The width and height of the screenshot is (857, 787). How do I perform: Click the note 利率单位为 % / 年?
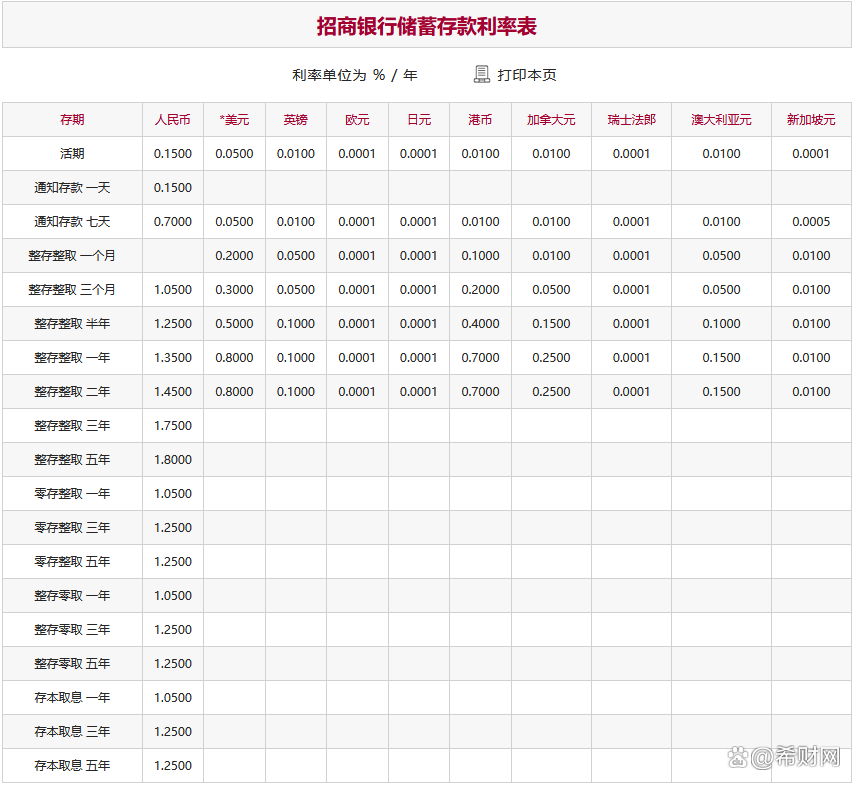point(355,75)
